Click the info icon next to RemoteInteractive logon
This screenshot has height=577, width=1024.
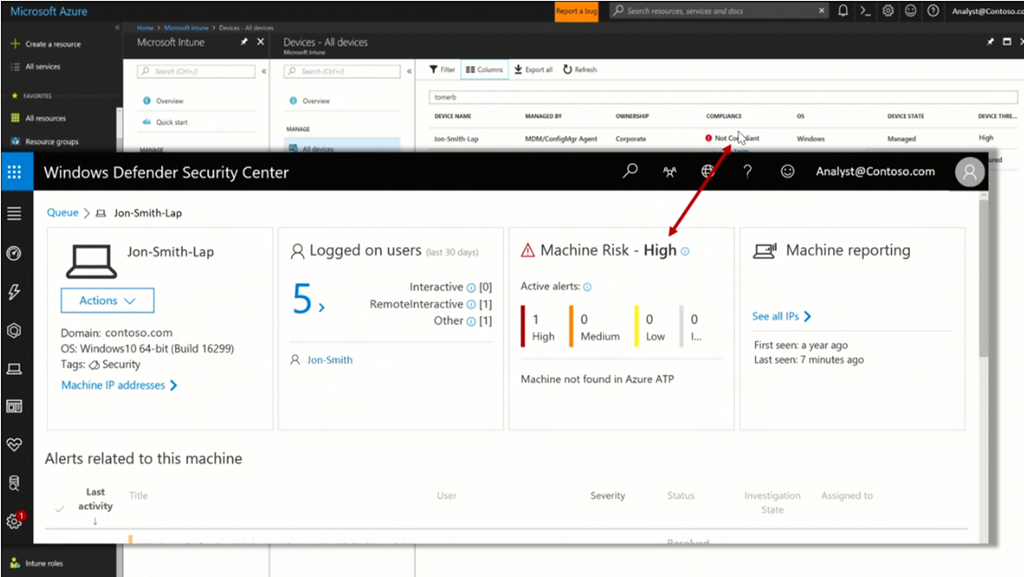[471, 304]
